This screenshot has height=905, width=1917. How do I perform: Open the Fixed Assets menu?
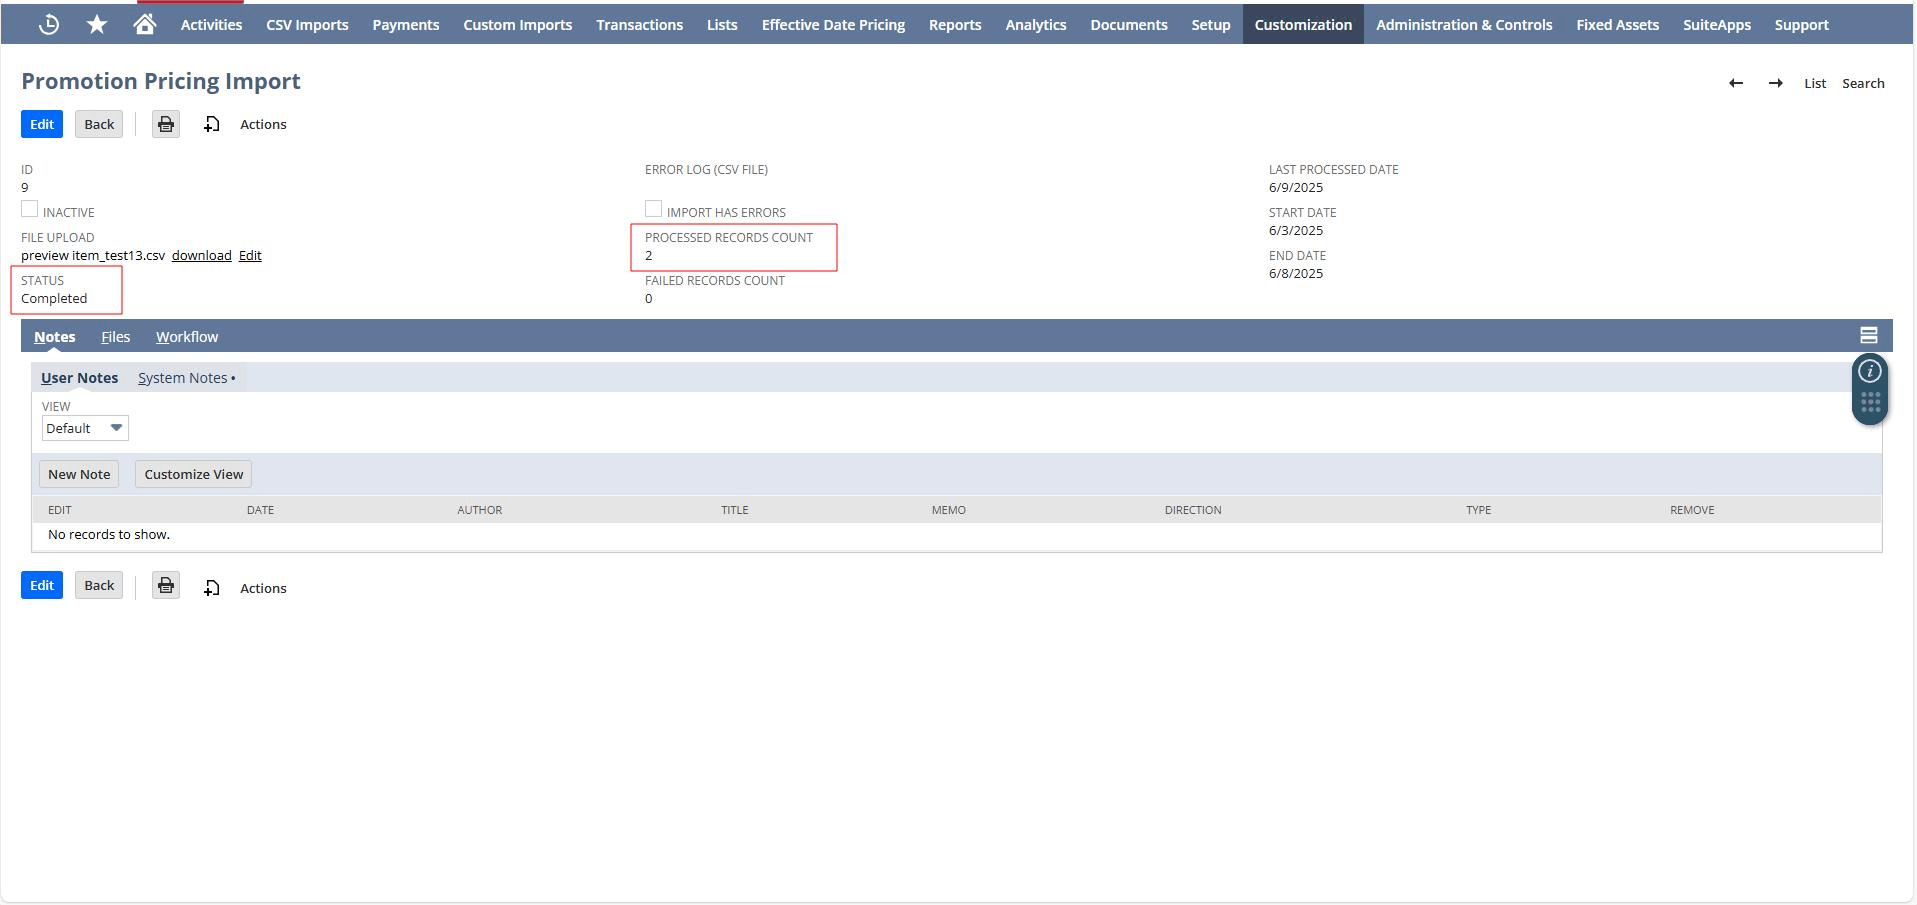pyautogui.click(x=1618, y=24)
